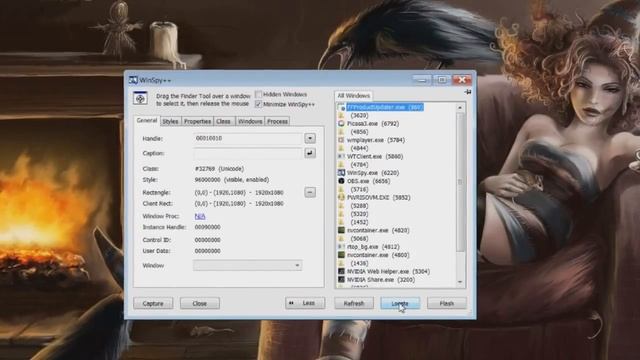
Task: Click the wmplayer.exe process icon
Action: (341, 140)
